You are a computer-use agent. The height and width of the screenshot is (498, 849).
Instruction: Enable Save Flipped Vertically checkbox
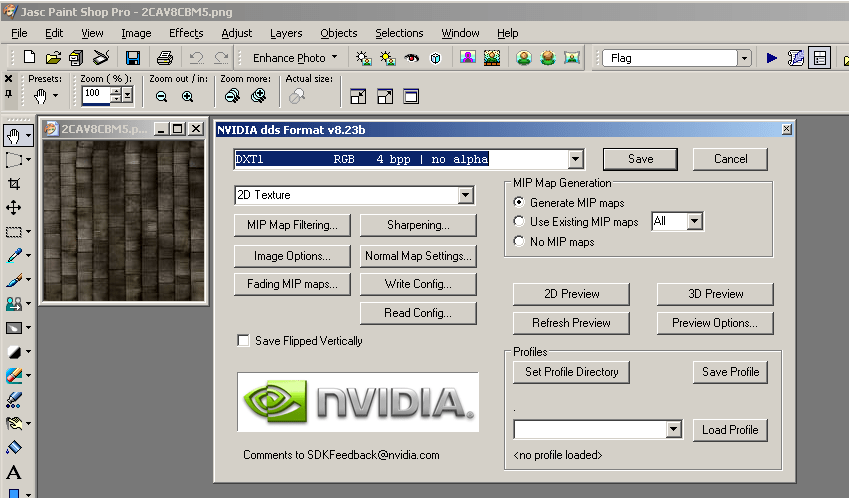[243, 341]
